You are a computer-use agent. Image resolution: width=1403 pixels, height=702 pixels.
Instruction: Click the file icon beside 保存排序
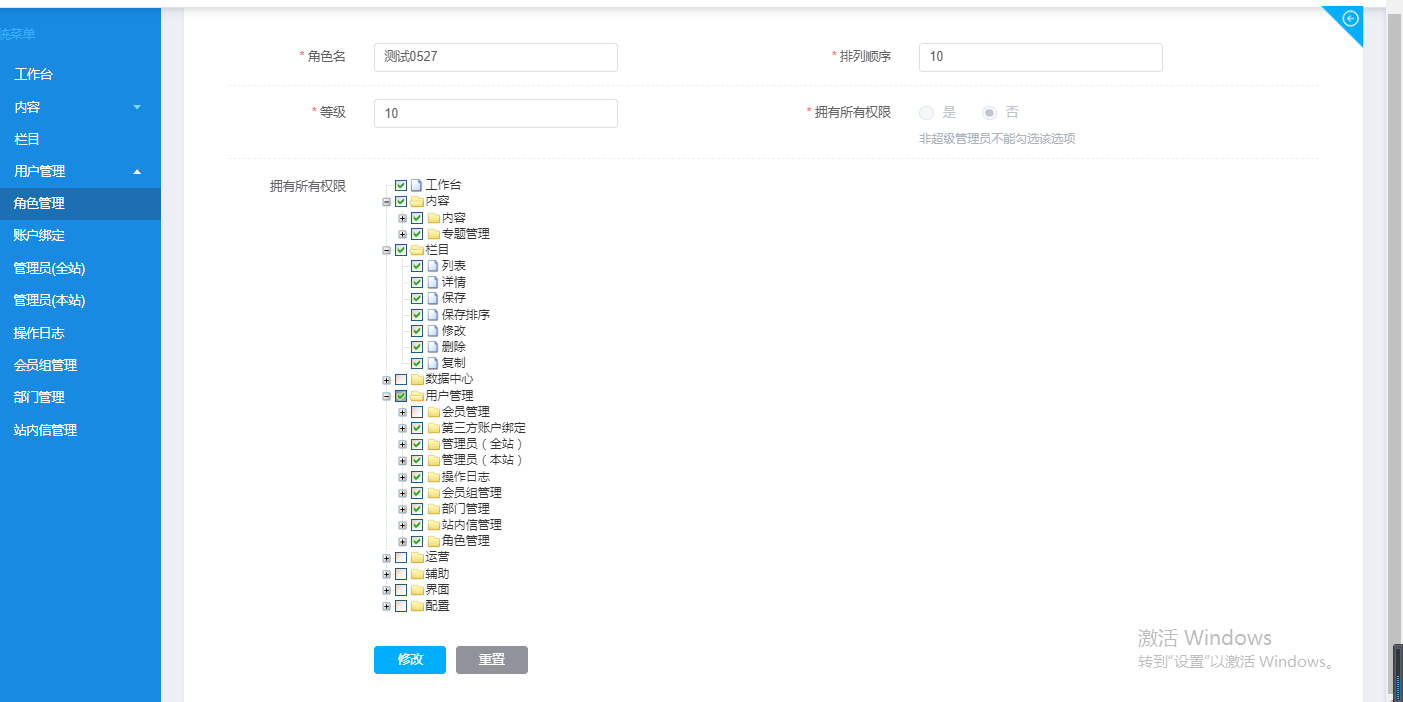(x=432, y=314)
